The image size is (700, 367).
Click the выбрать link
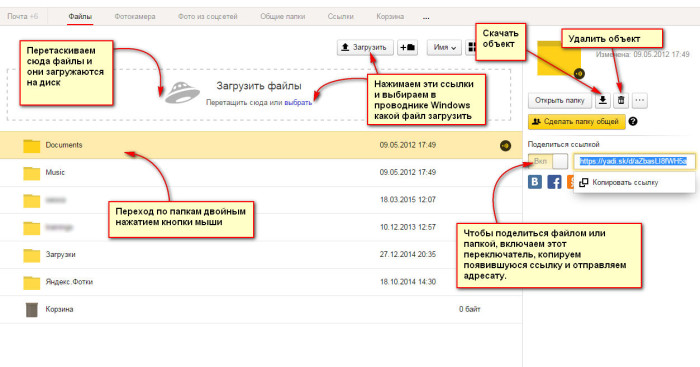298,103
